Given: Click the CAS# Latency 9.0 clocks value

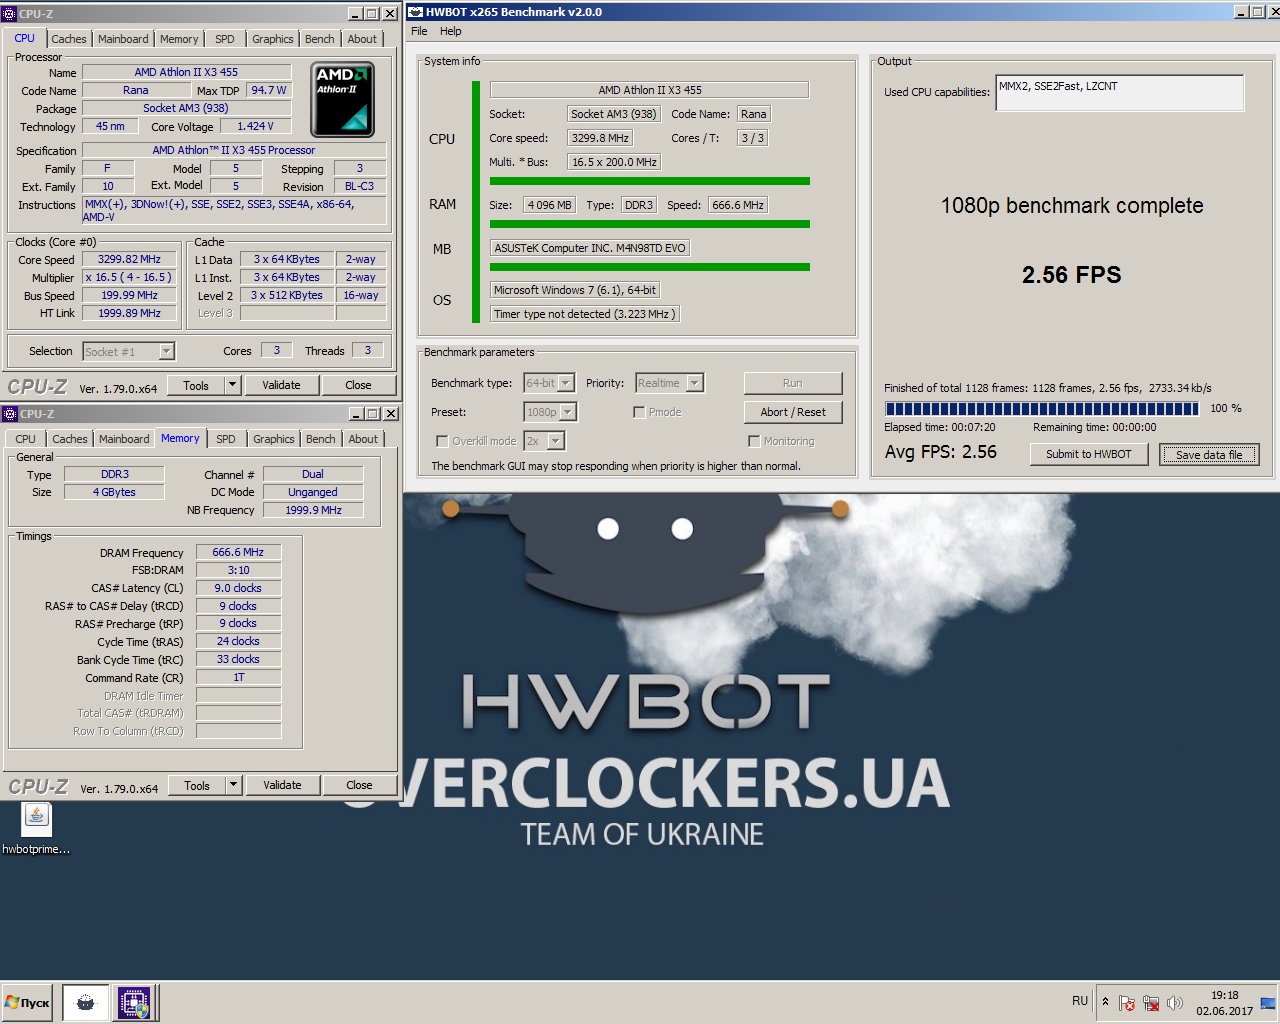Looking at the screenshot, I should coord(238,588).
